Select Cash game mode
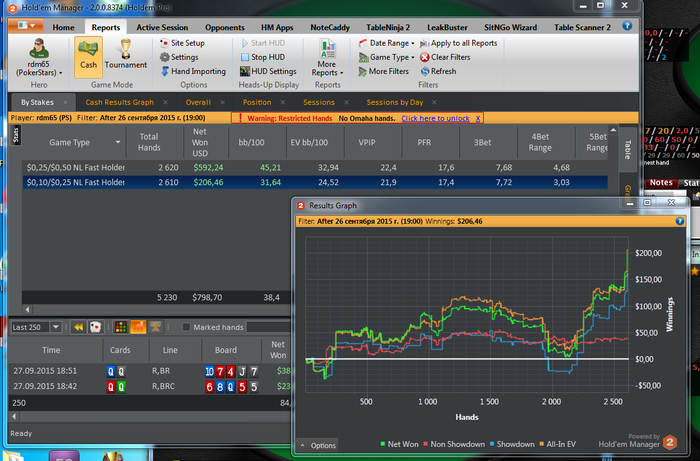Image resolution: width=700 pixels, height=461 pixels. pos(88,57)
